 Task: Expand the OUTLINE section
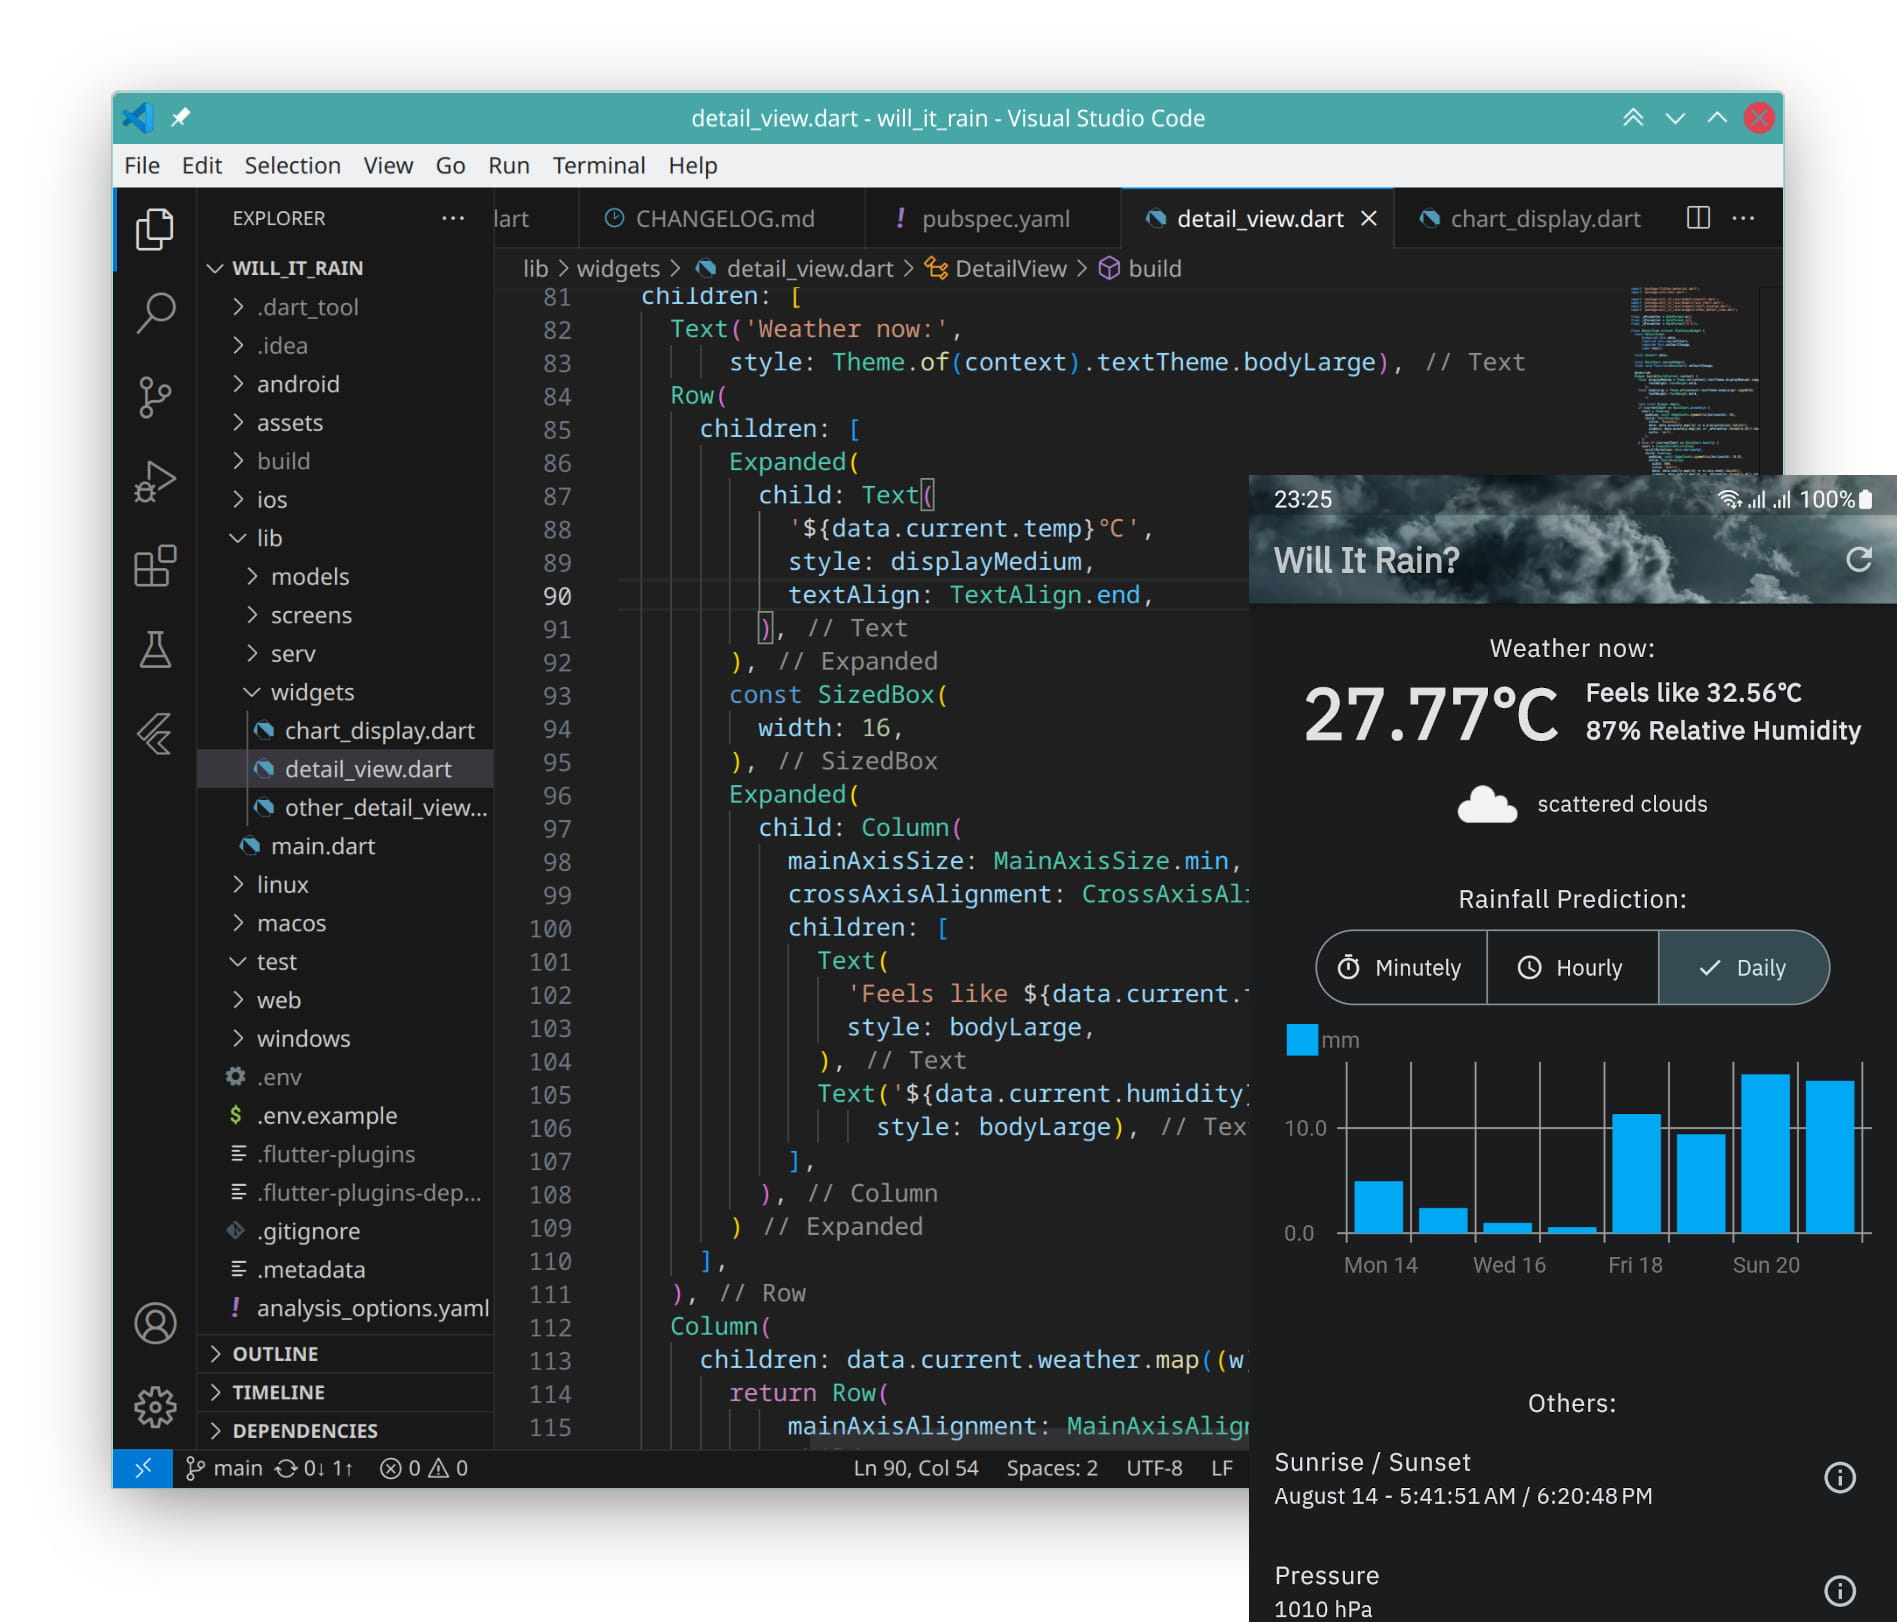click(x=346, y=1353)
